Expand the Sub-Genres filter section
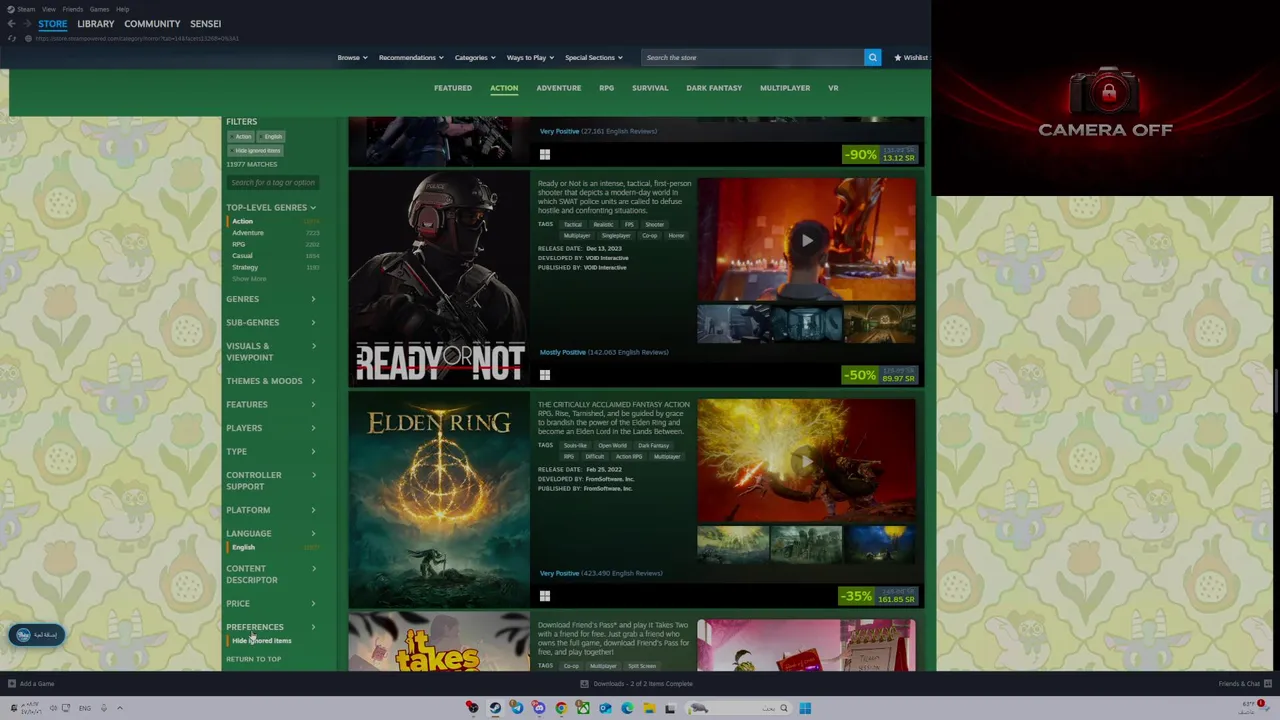The image size is (1280, 720). click(271, 322)
